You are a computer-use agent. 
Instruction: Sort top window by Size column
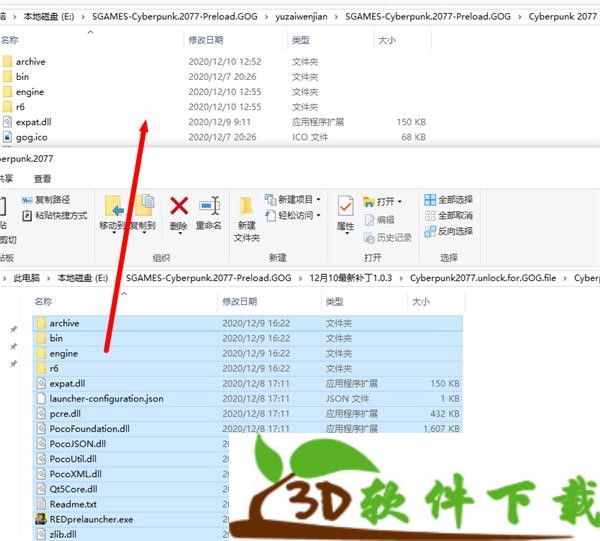click(x=386, y=40)
